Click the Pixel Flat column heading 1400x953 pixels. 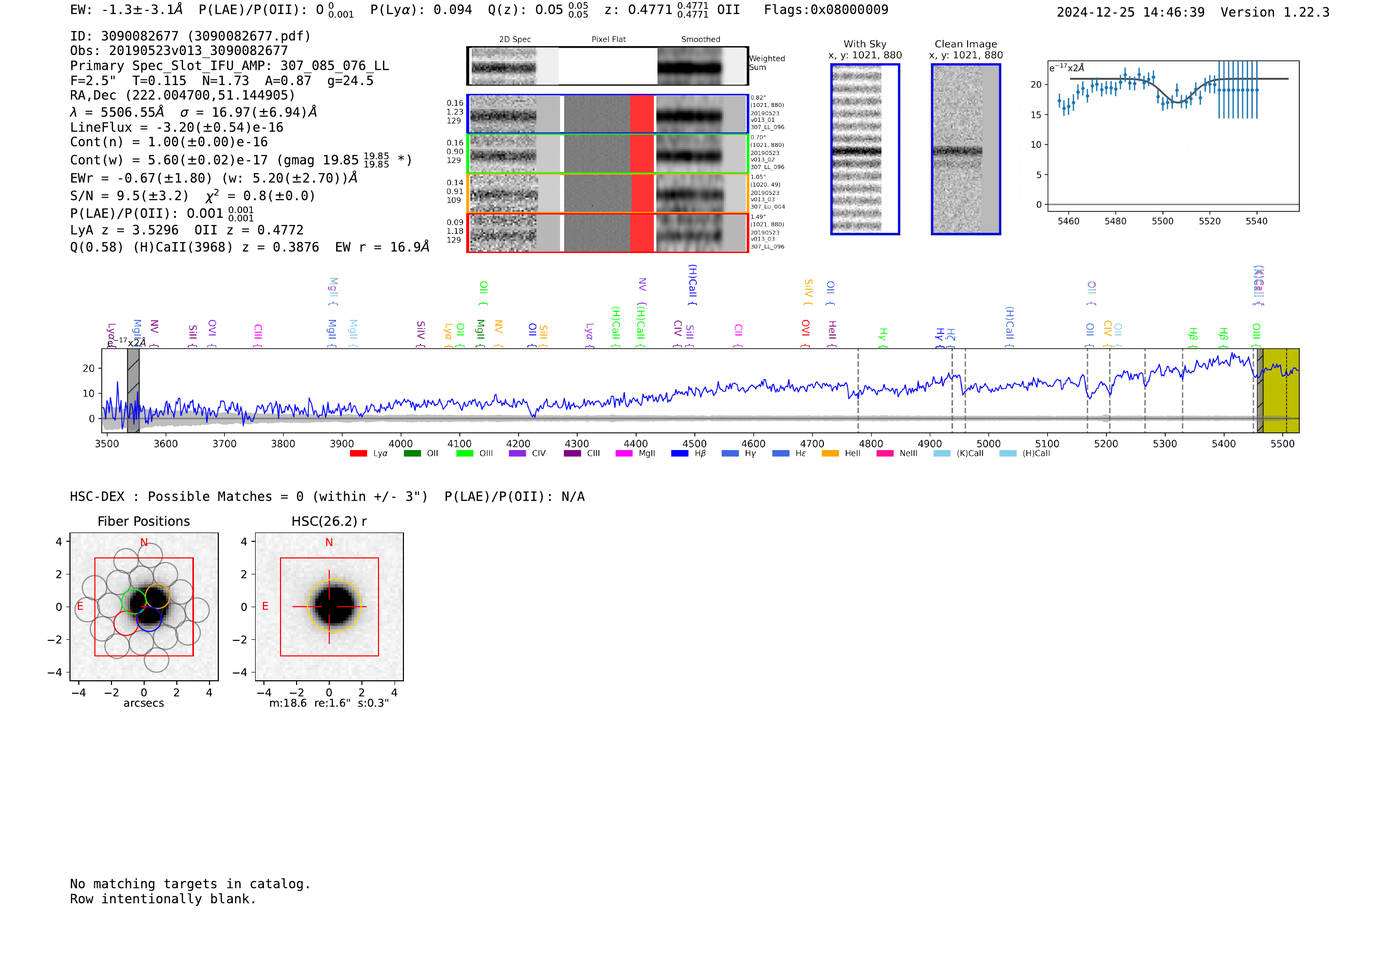pos(608,40)
